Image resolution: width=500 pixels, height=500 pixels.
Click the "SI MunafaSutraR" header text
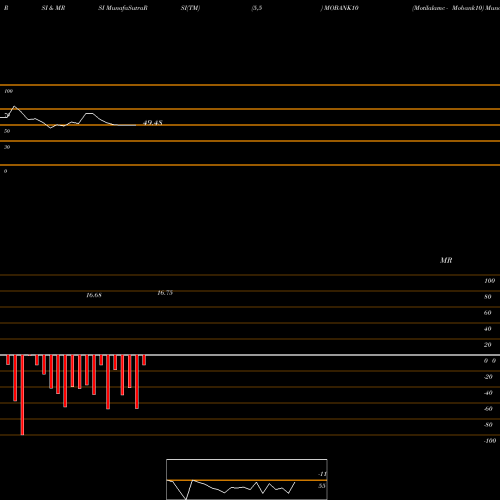[x=123, y=8]
